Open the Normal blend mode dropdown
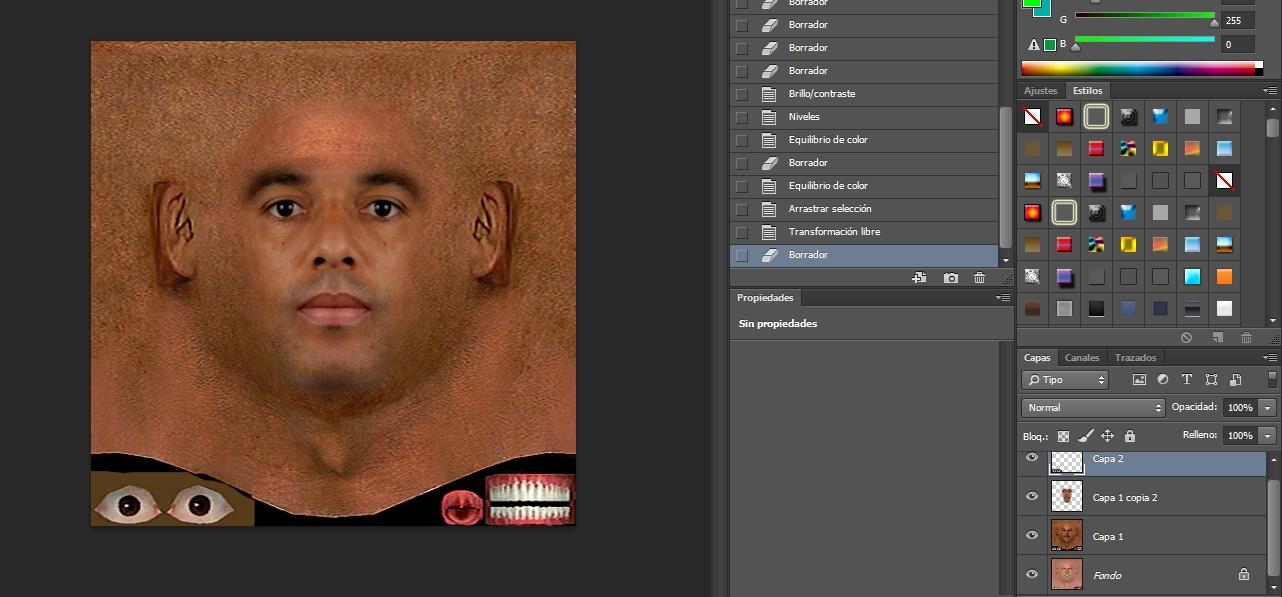1282x597 pixels. (x=1093, y=408)
